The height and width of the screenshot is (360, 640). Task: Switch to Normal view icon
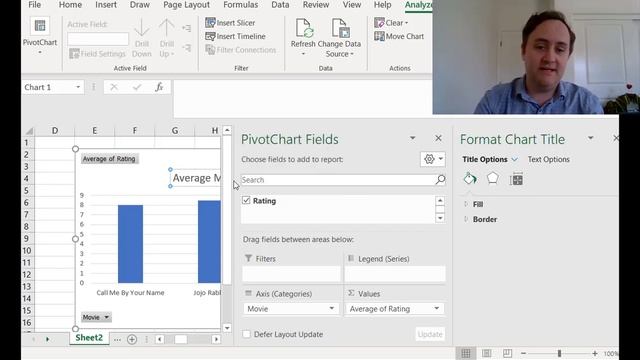(466, 353)
